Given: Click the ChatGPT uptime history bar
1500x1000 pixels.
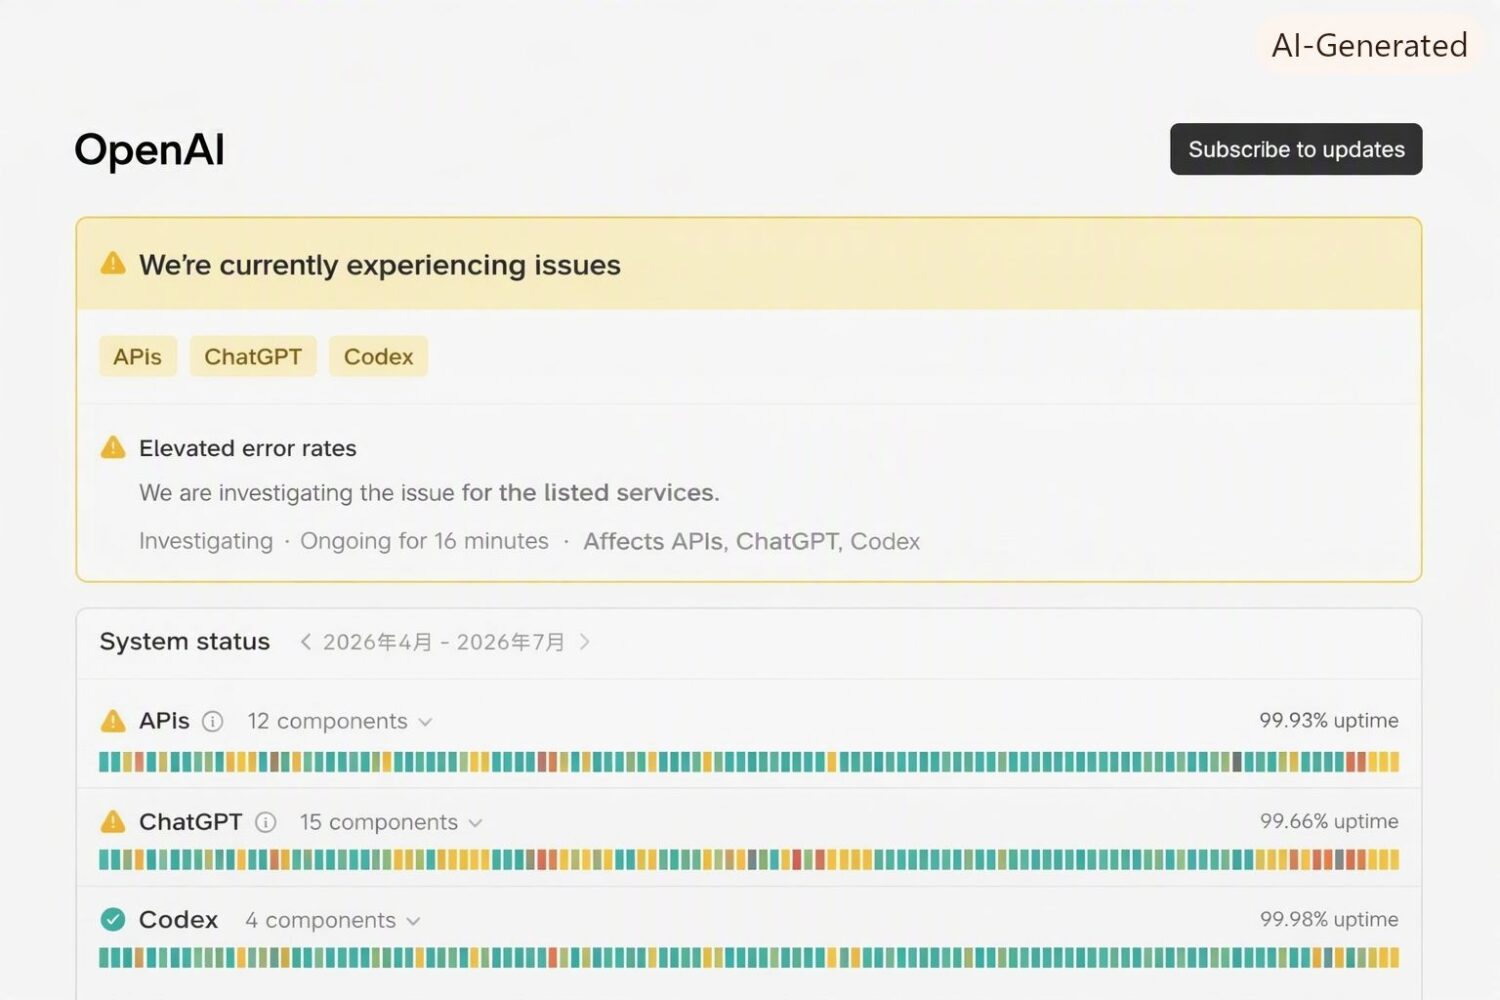Looking at the screenshot, I should pyautogui.click(x=749, y=859).
